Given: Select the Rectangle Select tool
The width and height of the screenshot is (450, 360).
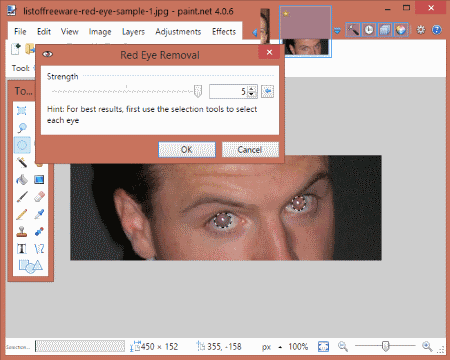Looking at the screenshot, I should coord(22,110).
